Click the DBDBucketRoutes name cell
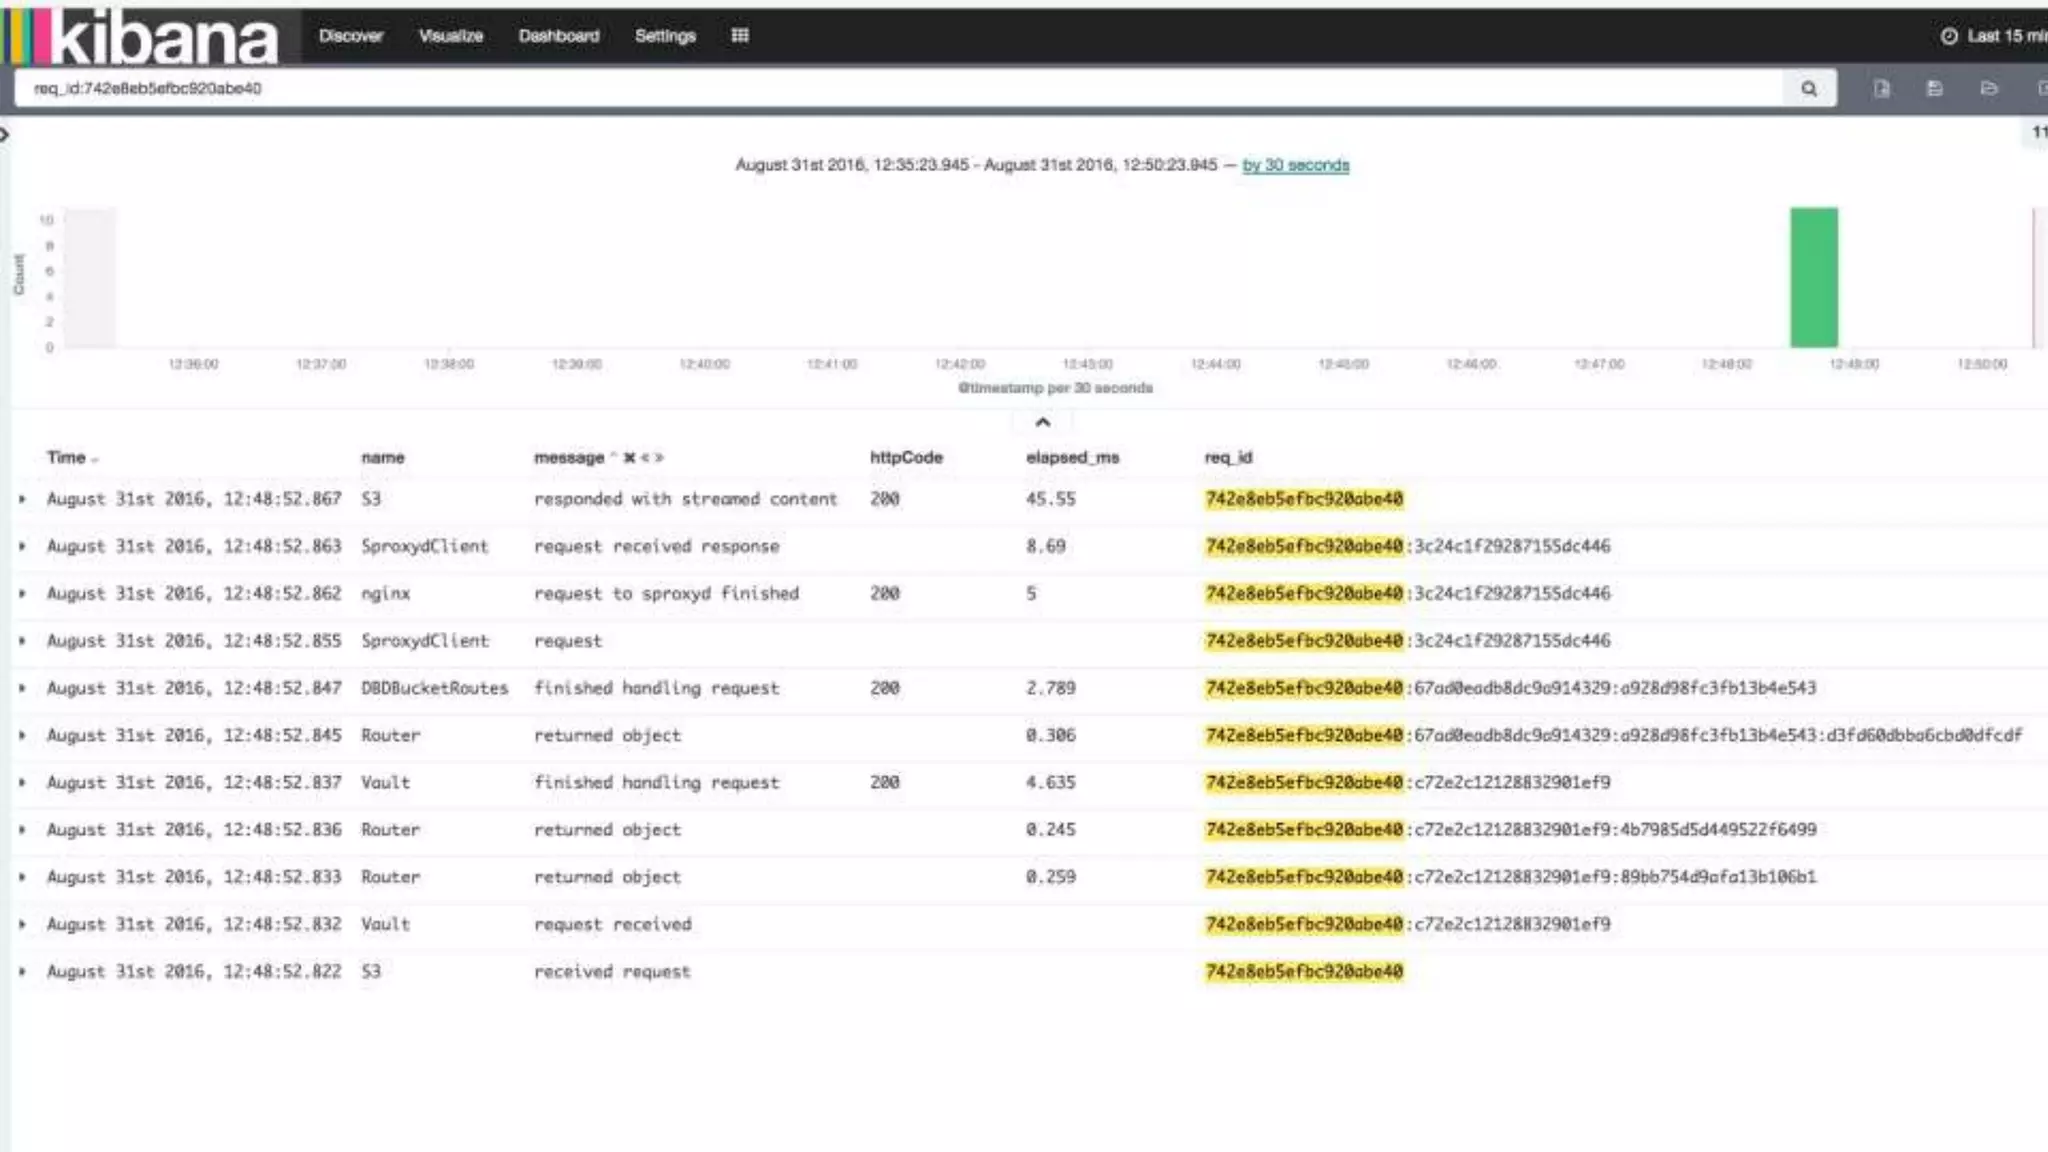This screenshot has width=2048, height=1152. [x=434, y=688]
